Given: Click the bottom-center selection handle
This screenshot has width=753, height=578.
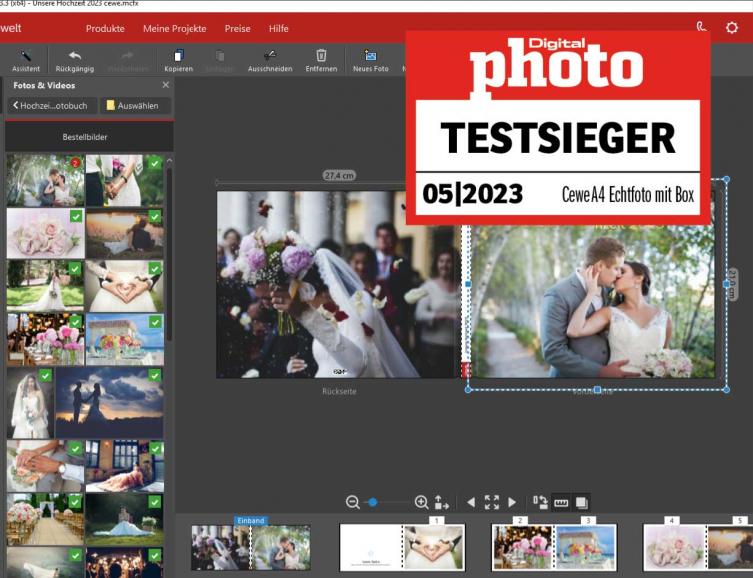Looking at the screenshot, I should pos(597,390).
